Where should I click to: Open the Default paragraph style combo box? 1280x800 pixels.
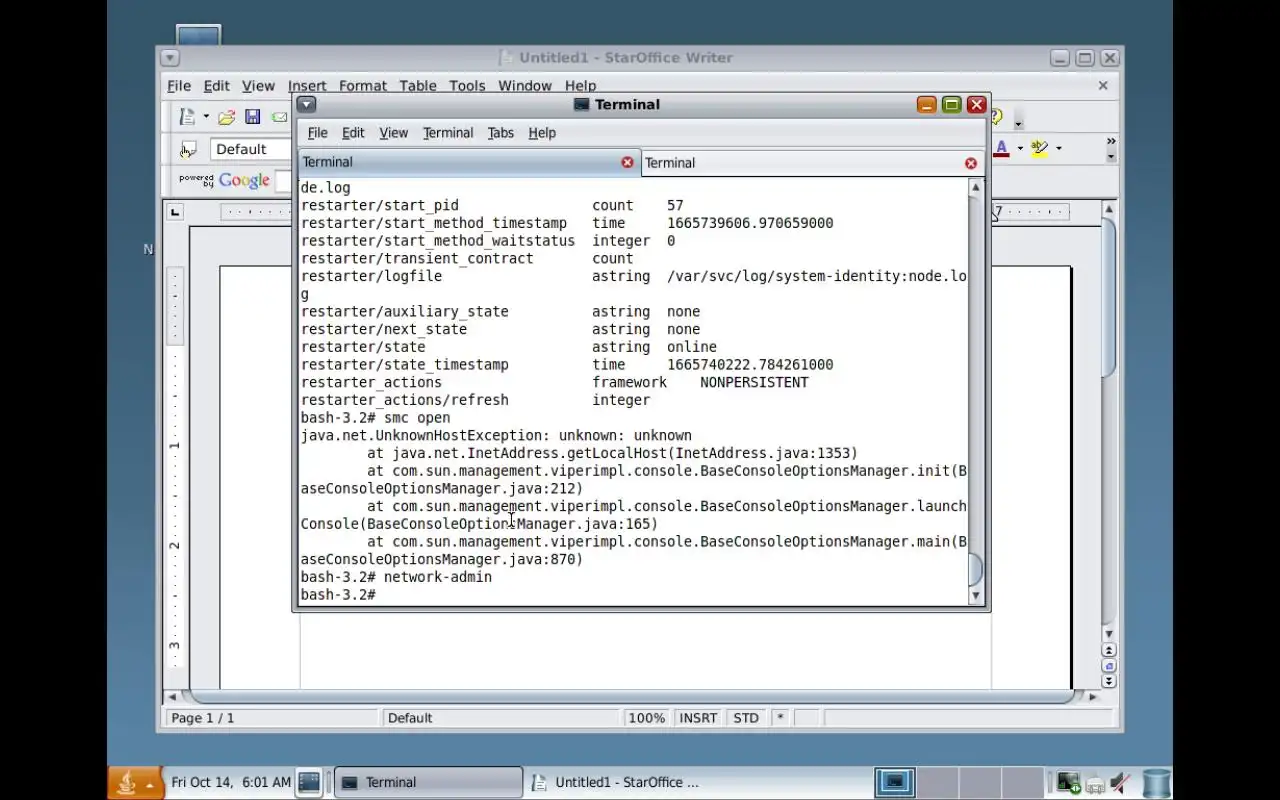pos(252,149)
